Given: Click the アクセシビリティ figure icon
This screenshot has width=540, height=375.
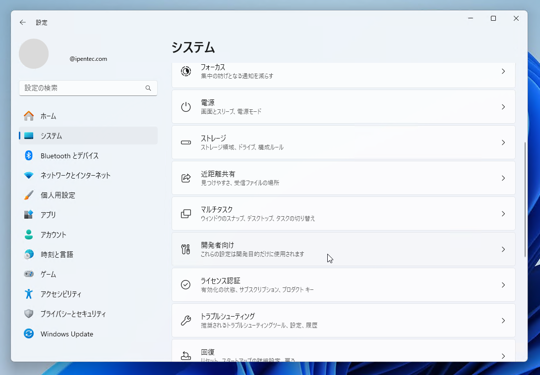Looking at the screenshot, I should click(29, 294).
